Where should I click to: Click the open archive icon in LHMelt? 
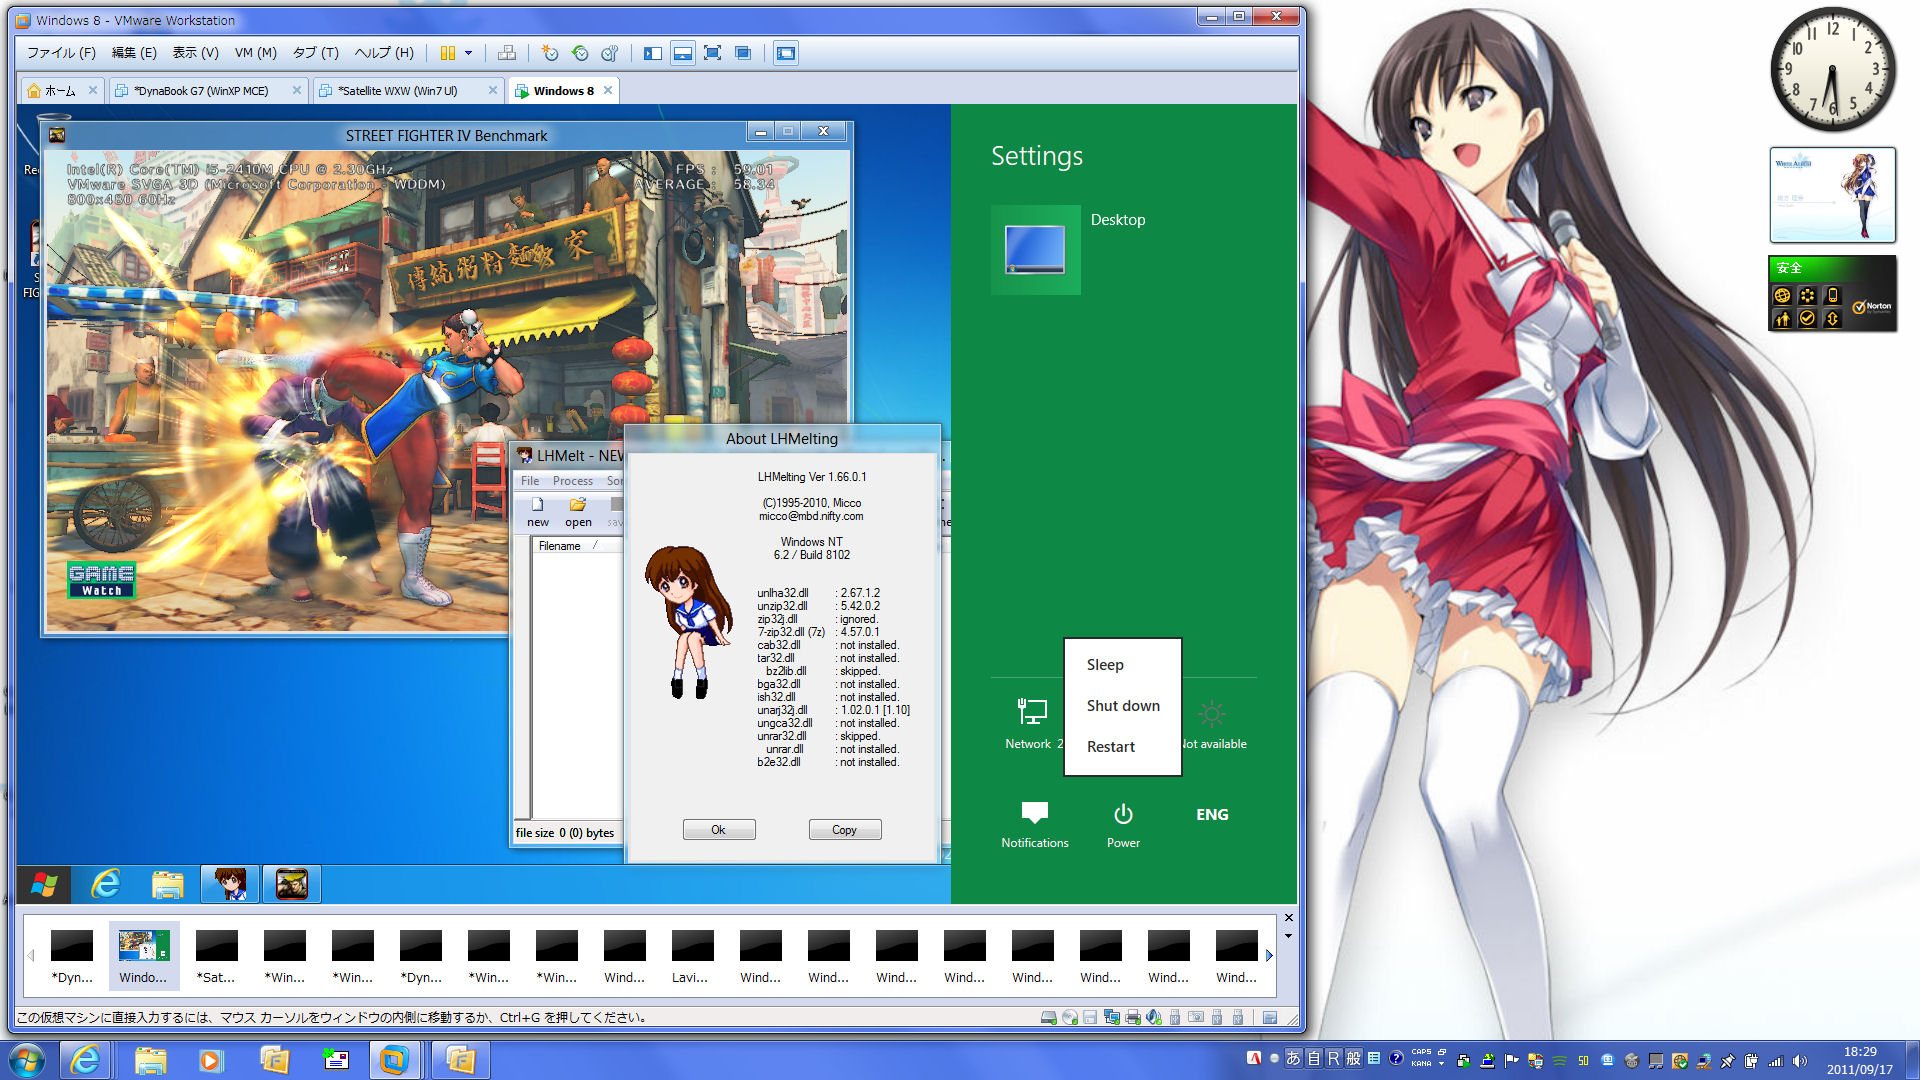(578, 512)
